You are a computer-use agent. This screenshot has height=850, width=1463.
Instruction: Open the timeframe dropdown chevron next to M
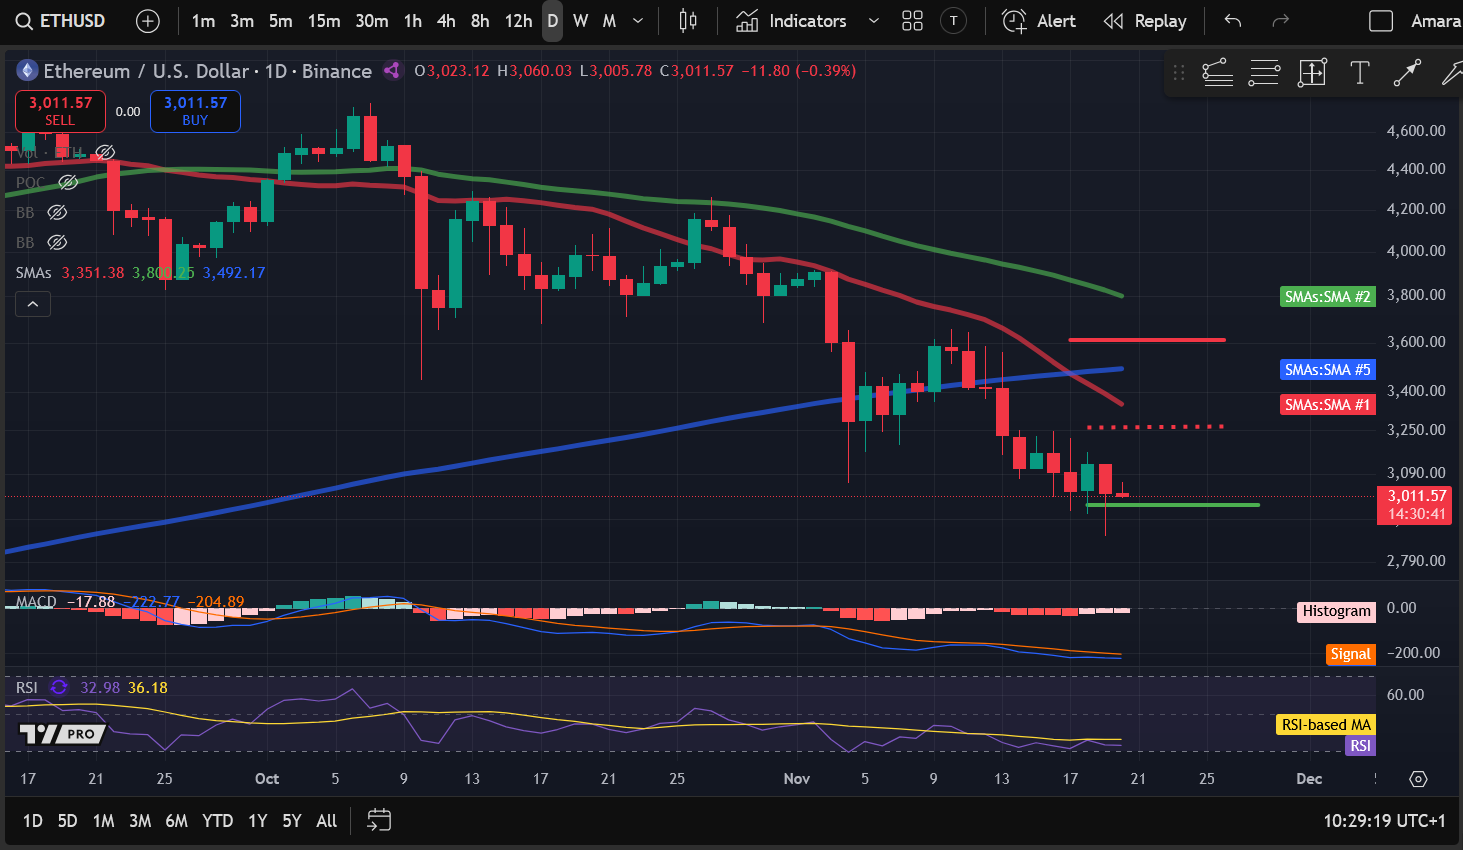pos(637,20)
